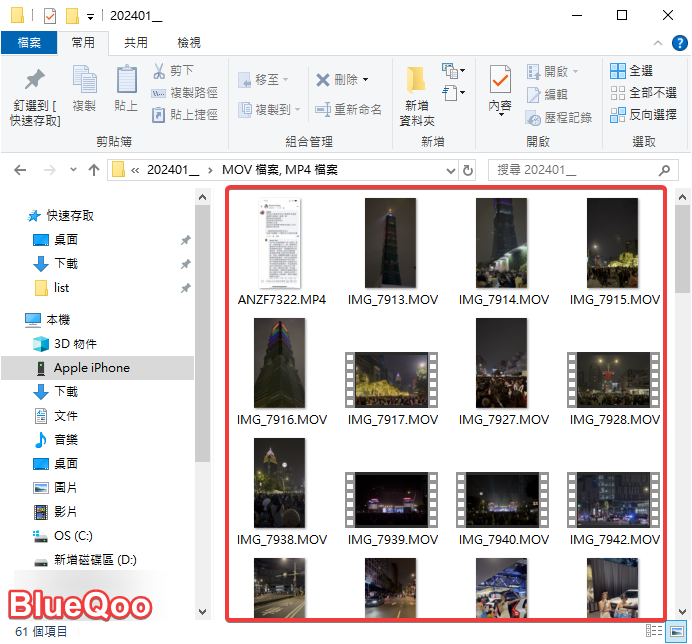
Task: Collapse the ribbon with the chevron
Action: pos(655,43)
